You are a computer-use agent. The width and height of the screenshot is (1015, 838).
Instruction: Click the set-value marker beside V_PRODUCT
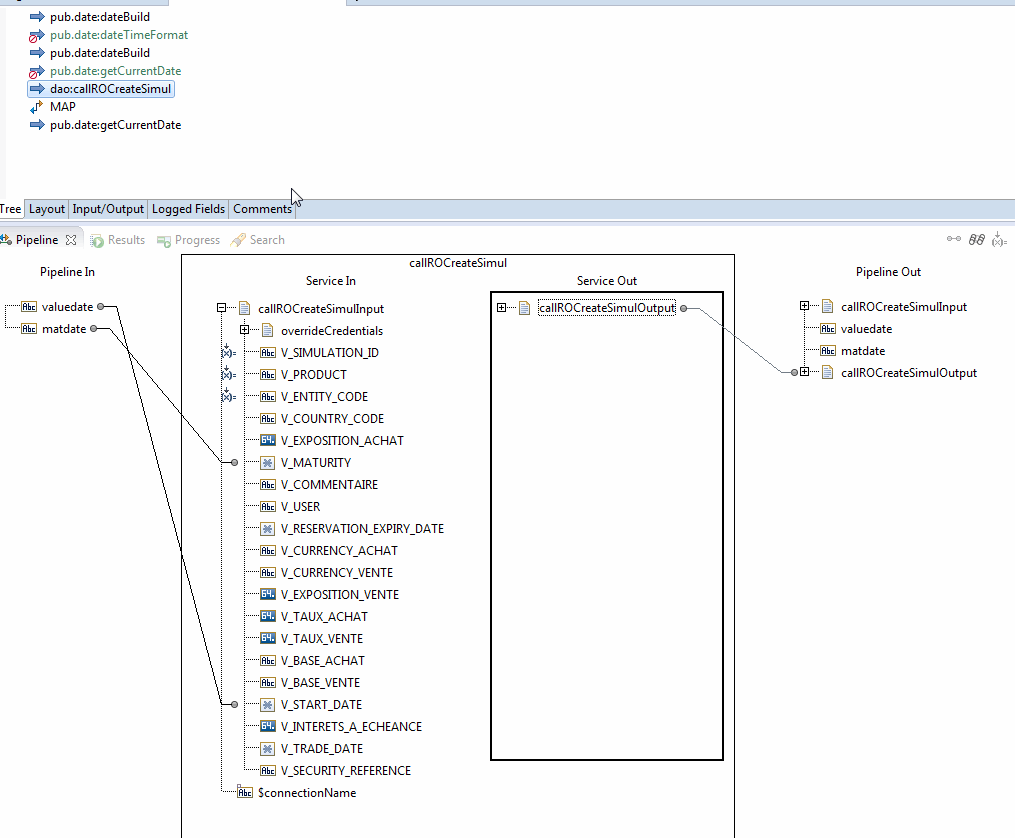(229, 373)
